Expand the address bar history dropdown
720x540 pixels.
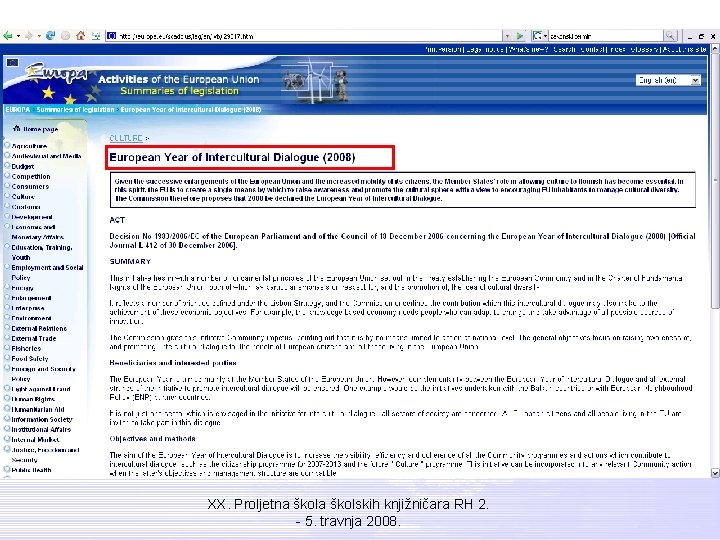[x=507, y=36]
